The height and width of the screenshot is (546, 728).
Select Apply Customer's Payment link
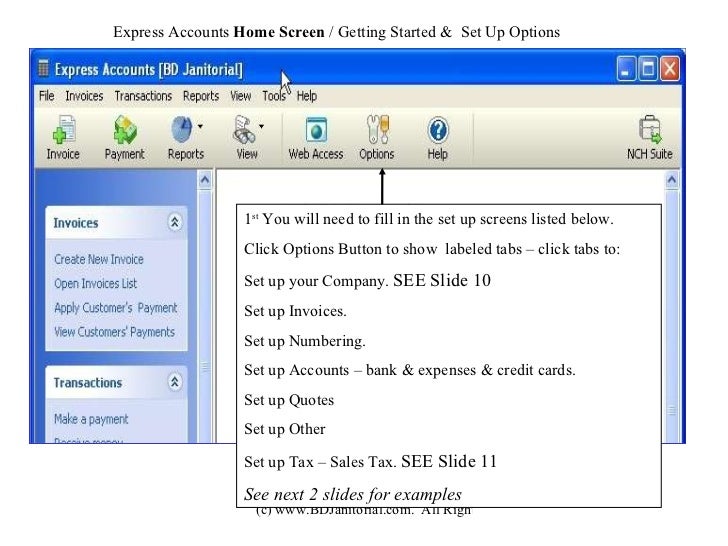(x=116, y=308)
